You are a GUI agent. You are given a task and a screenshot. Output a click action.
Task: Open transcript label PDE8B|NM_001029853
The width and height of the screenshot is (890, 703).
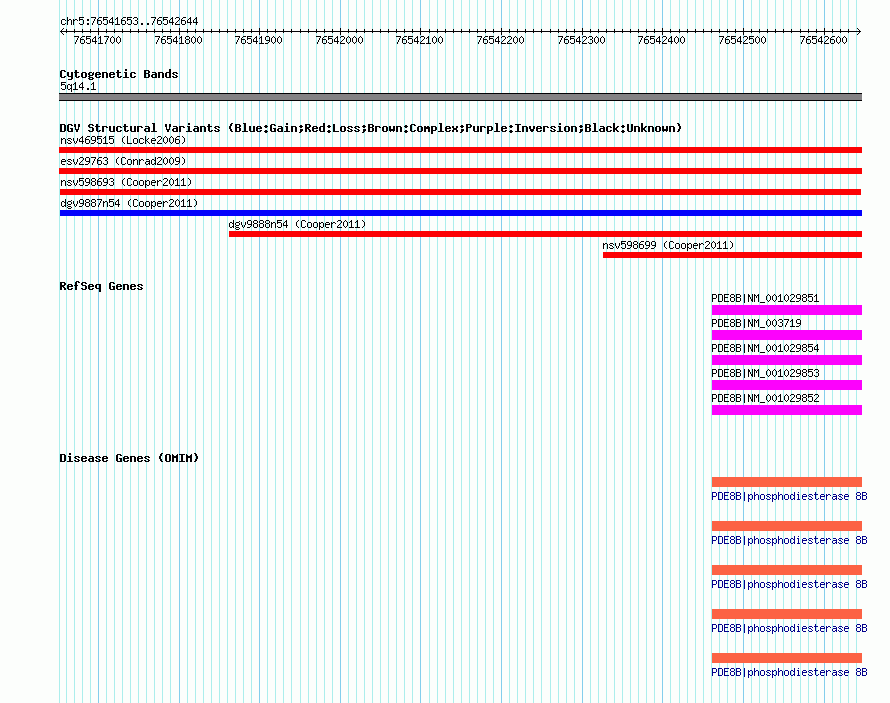pyautogui.click(x=765, y=373)
